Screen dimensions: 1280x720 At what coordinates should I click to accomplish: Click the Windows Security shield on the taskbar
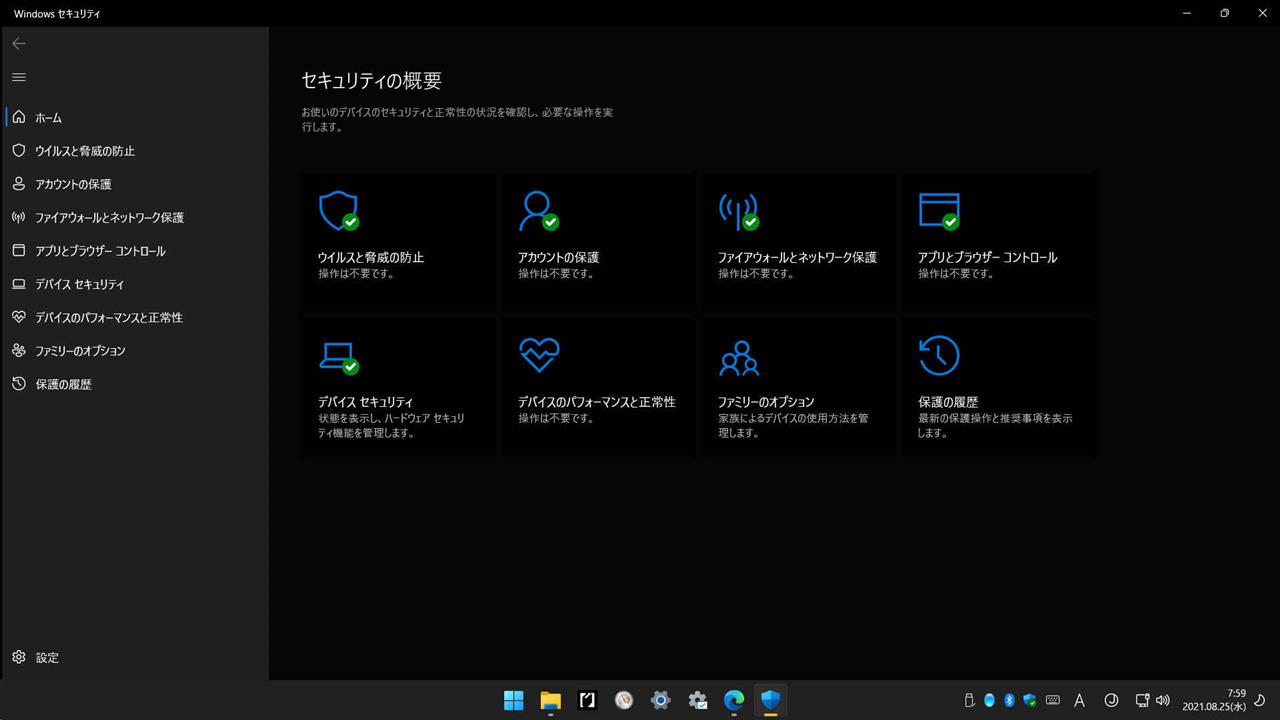point(770,700)
